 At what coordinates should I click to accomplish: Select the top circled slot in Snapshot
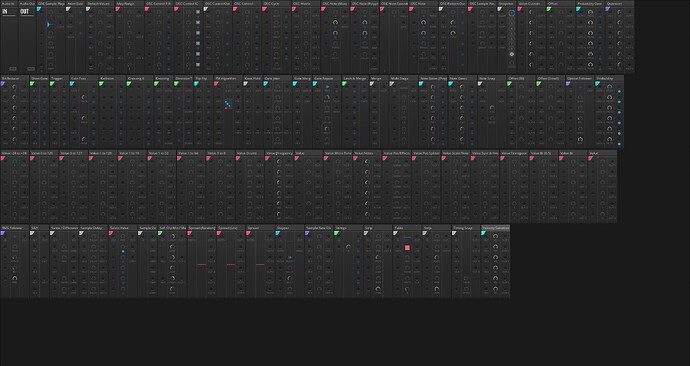511,13
